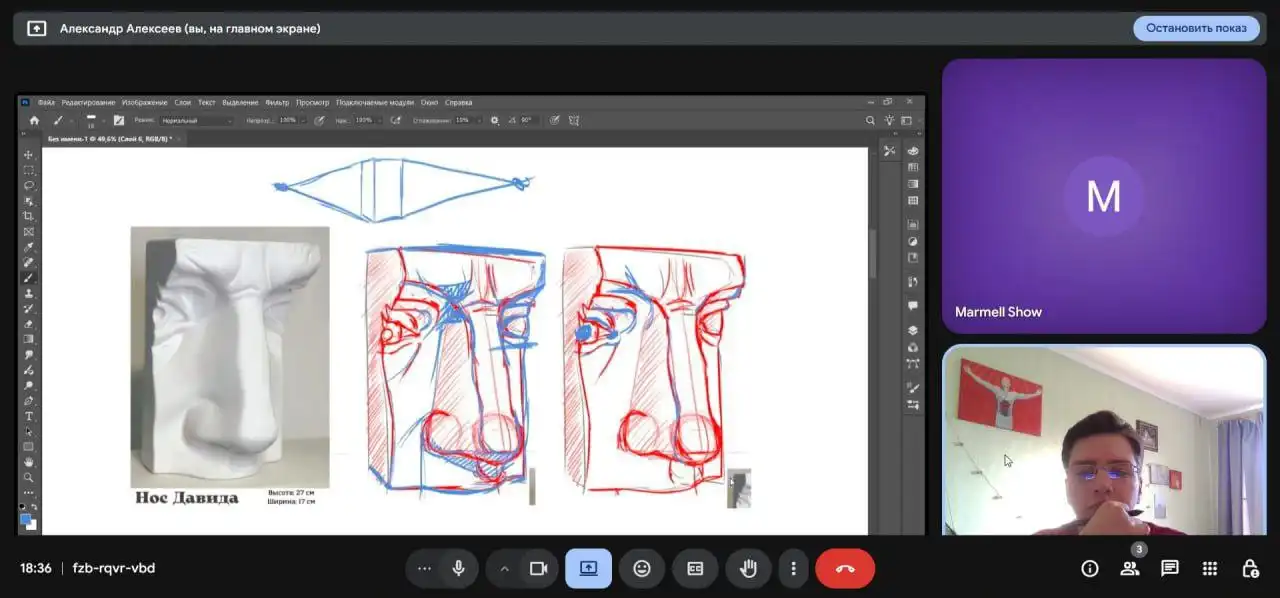Open the emoji reactions picker

pos(642,568)
